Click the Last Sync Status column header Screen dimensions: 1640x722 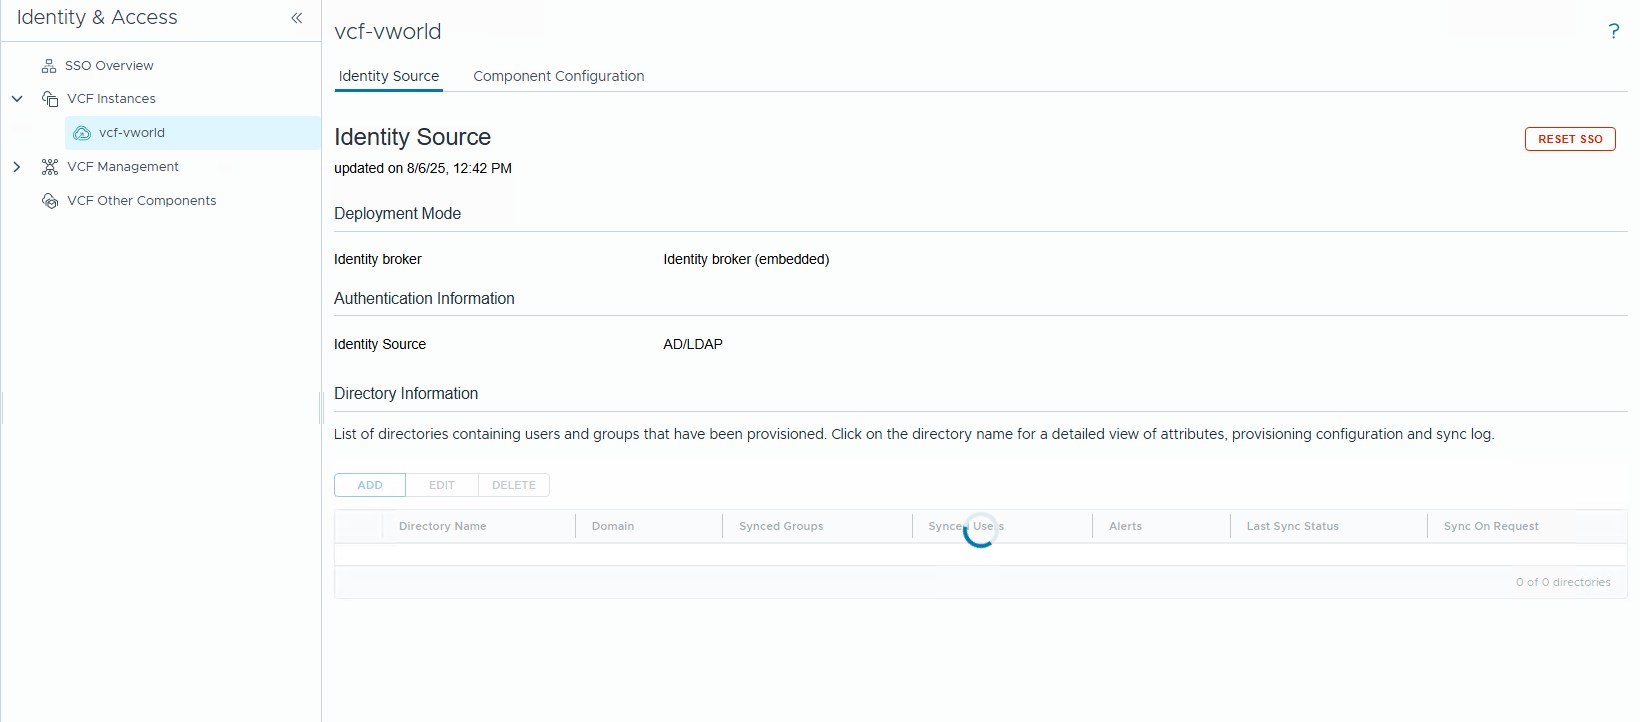(1292, 526)
